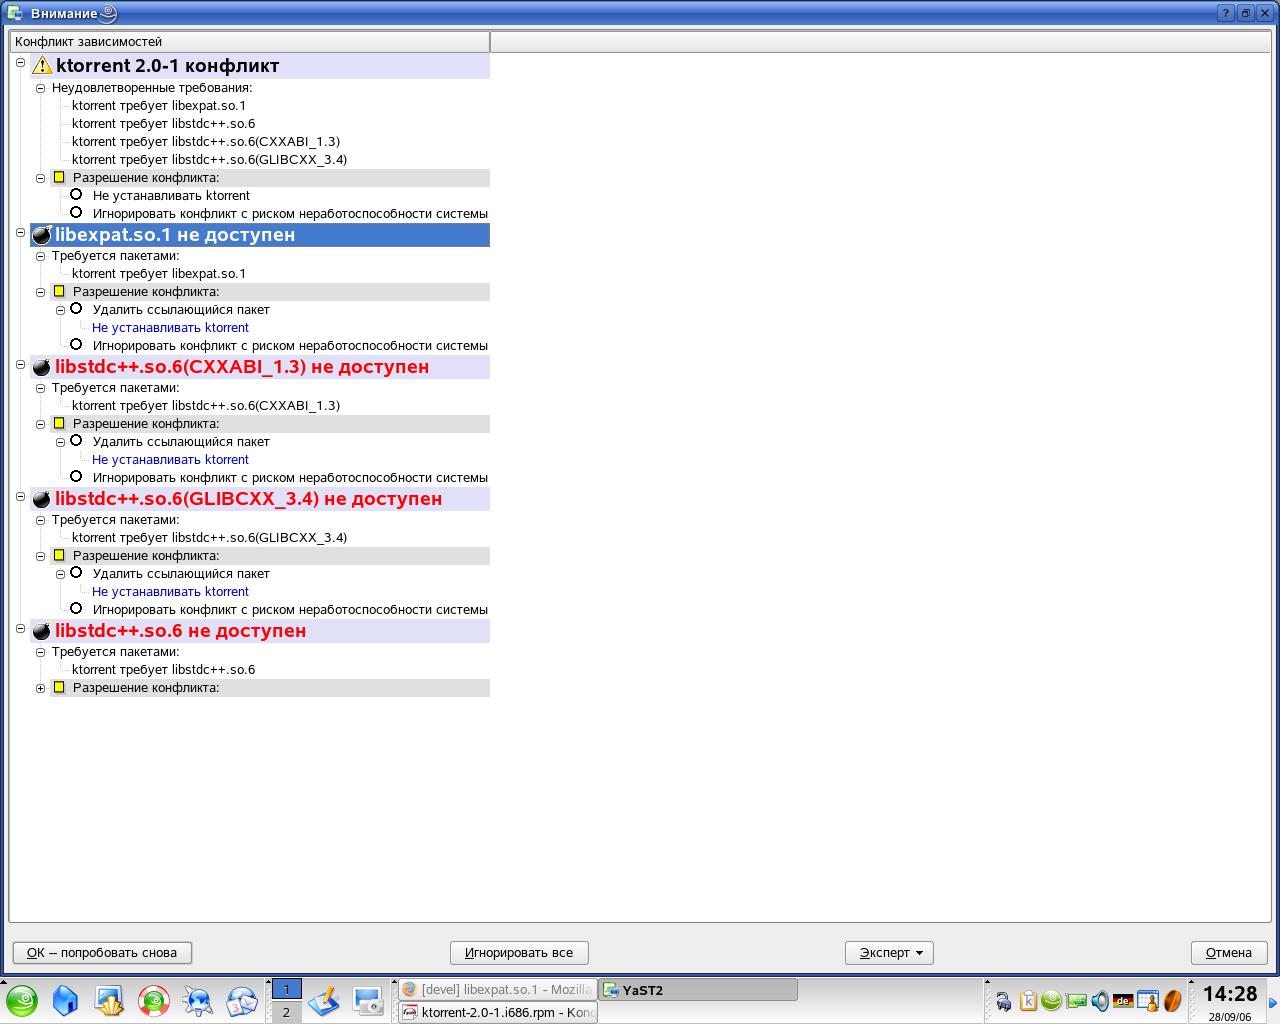Select 'Удалить ссылающийся пакет' radio under CXXABI_1.3
Image resolution: width=1280 pixels, height=1024 pixels.
pos(76,440)
